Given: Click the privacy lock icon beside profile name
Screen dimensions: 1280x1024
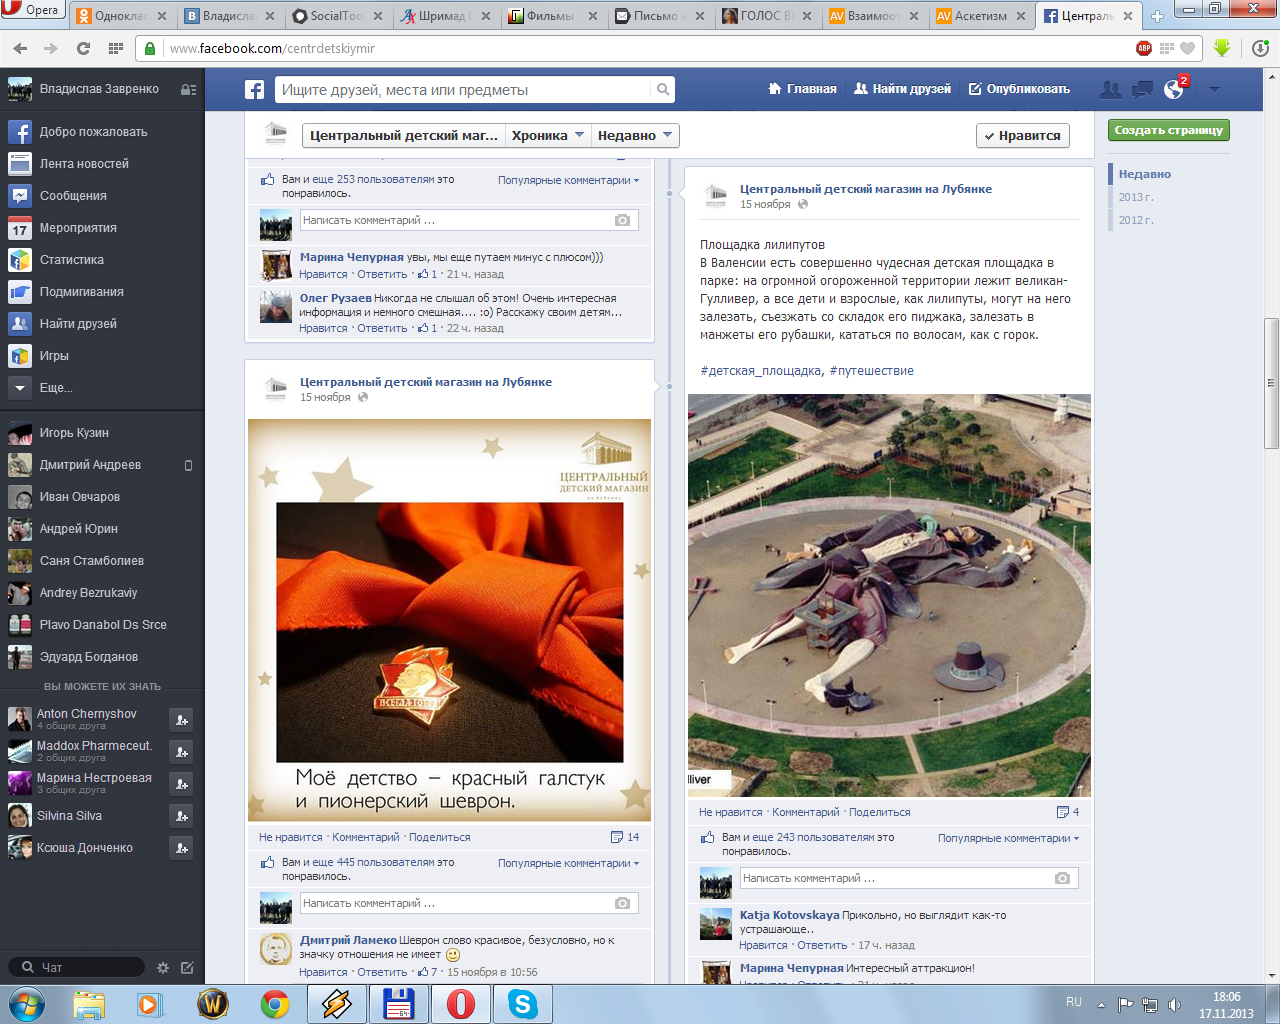Looking at the screenshot, I should (x=188, y=89).
